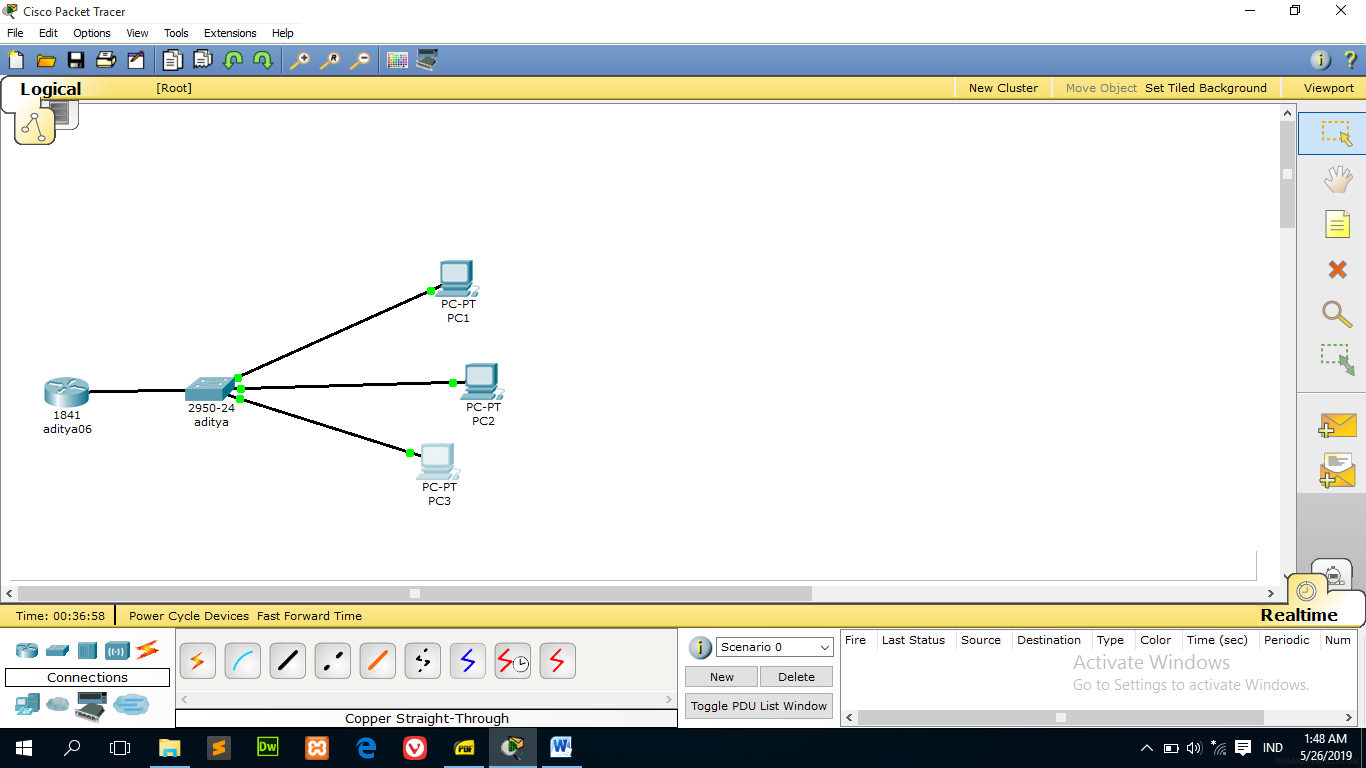Viewport: 1366px width, 768px height.
Task: Redo with the right green arrow icon
Action: pos(263,60)
